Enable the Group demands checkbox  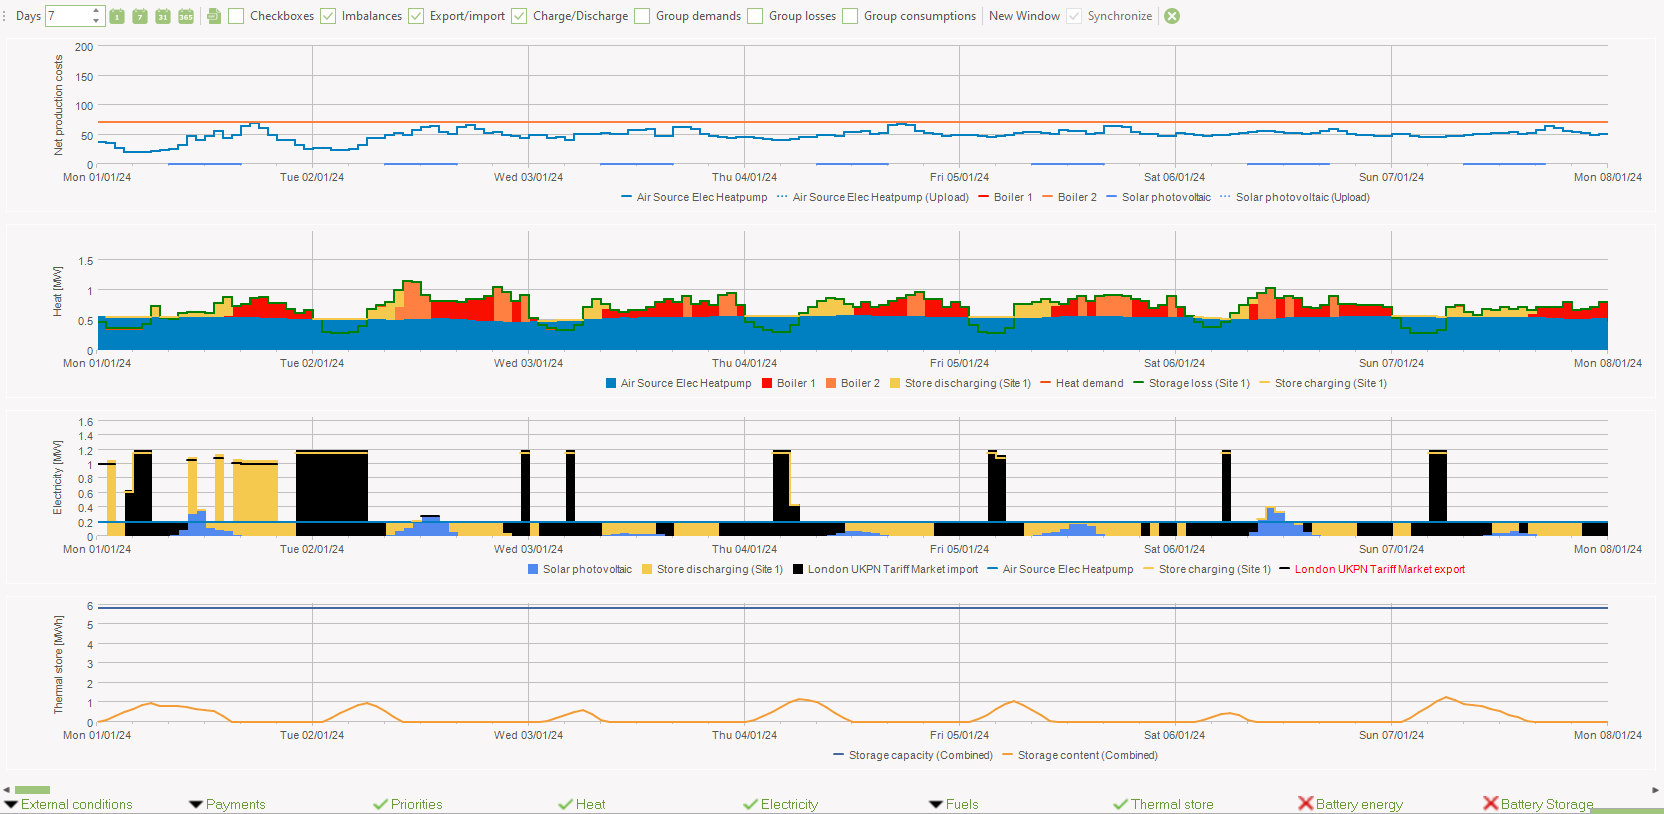tap(642, 16)
